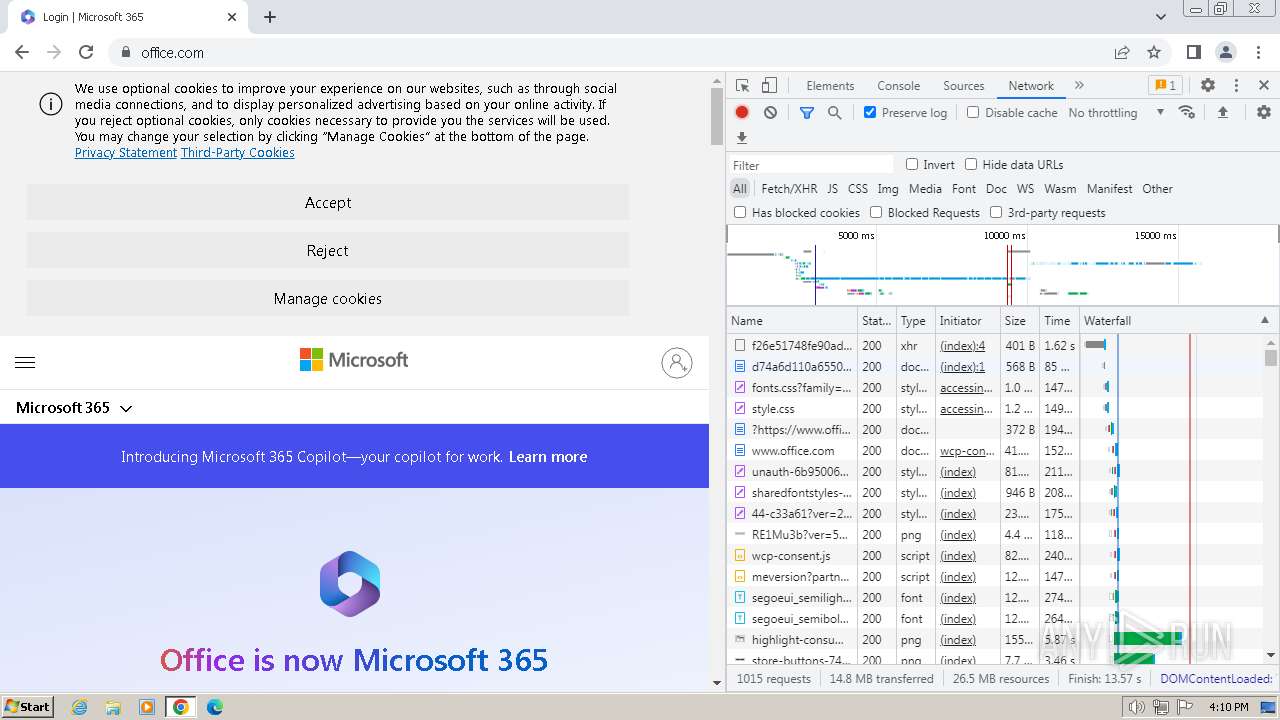Check Blocked Requests checkbox

click(876, 213)
